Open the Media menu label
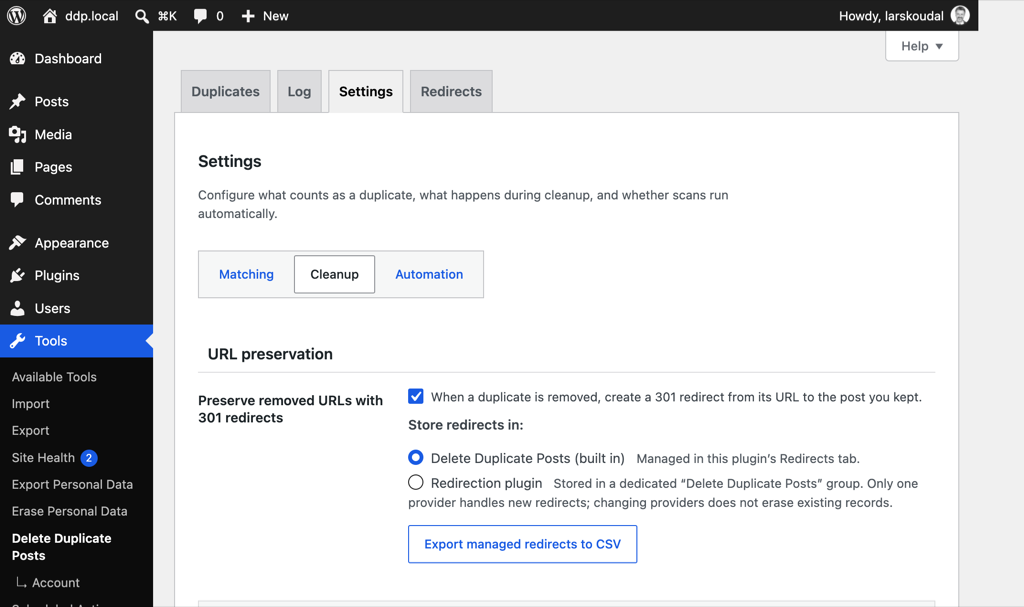The image size is (1024, 607). click(x=53, y=135)
